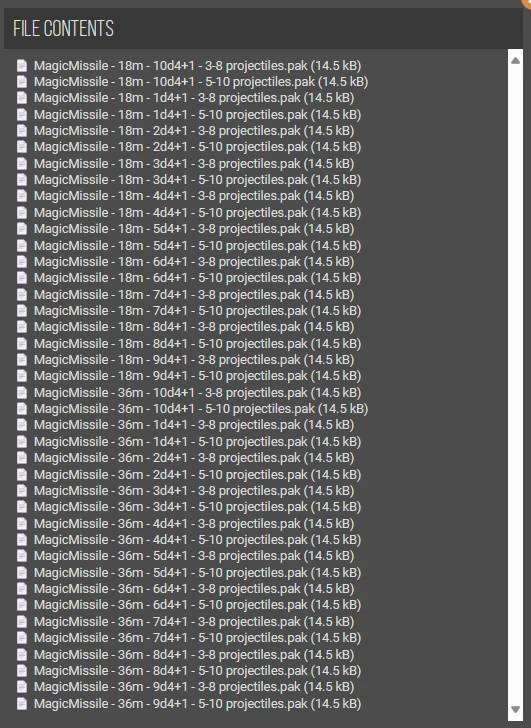Select MagicMissile 36m 2d4+1 3-8 projectiles.pak
Image resolution: width=531 pixels, height=728 pixels.
click(x=194, y=458)
